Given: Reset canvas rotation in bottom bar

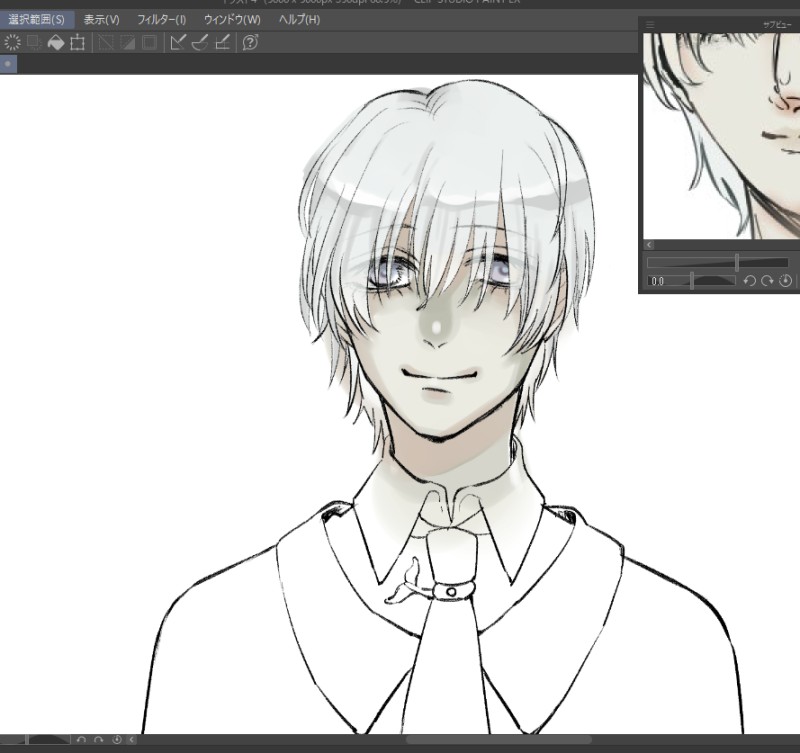Looking at the screenshot, I should click(117, 740).
